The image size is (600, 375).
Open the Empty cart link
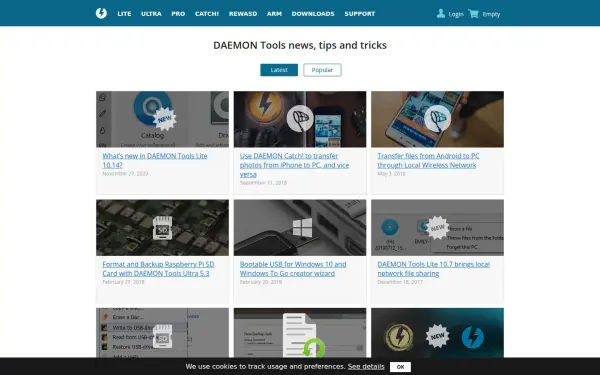pyautogui.click(x=491, y=14)
